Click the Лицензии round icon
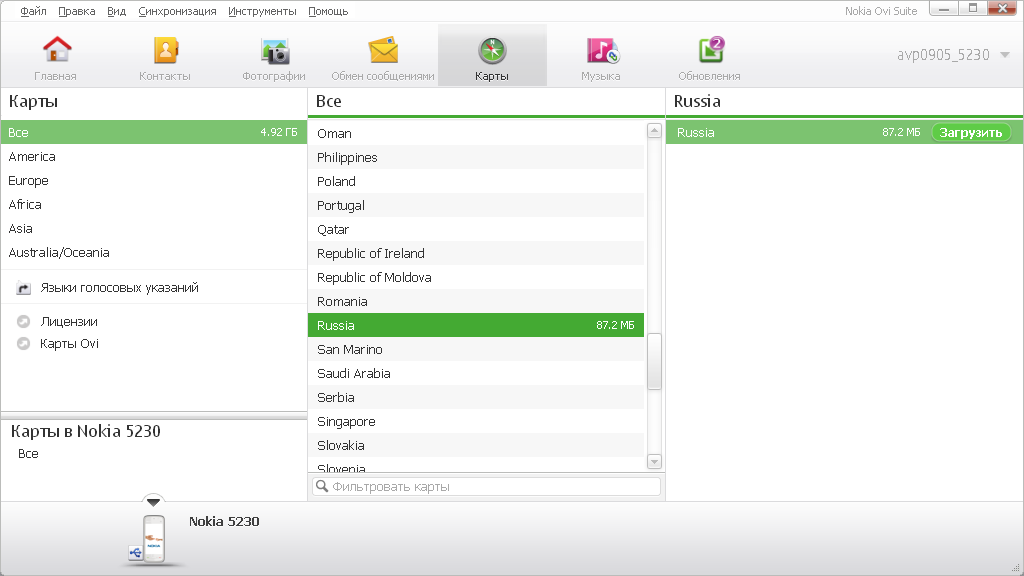1024x576 pixels. coord(24,321)
